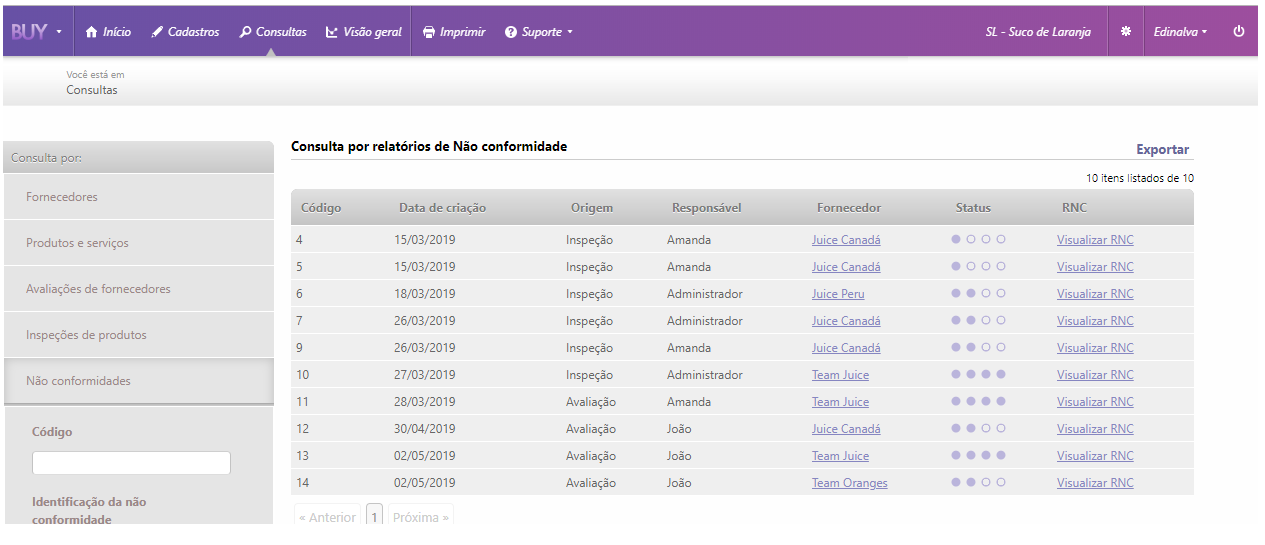Screen dimensions: 1265x545
Task: Click the Consultas breadcrumb text
Action: tap(92, 90)
